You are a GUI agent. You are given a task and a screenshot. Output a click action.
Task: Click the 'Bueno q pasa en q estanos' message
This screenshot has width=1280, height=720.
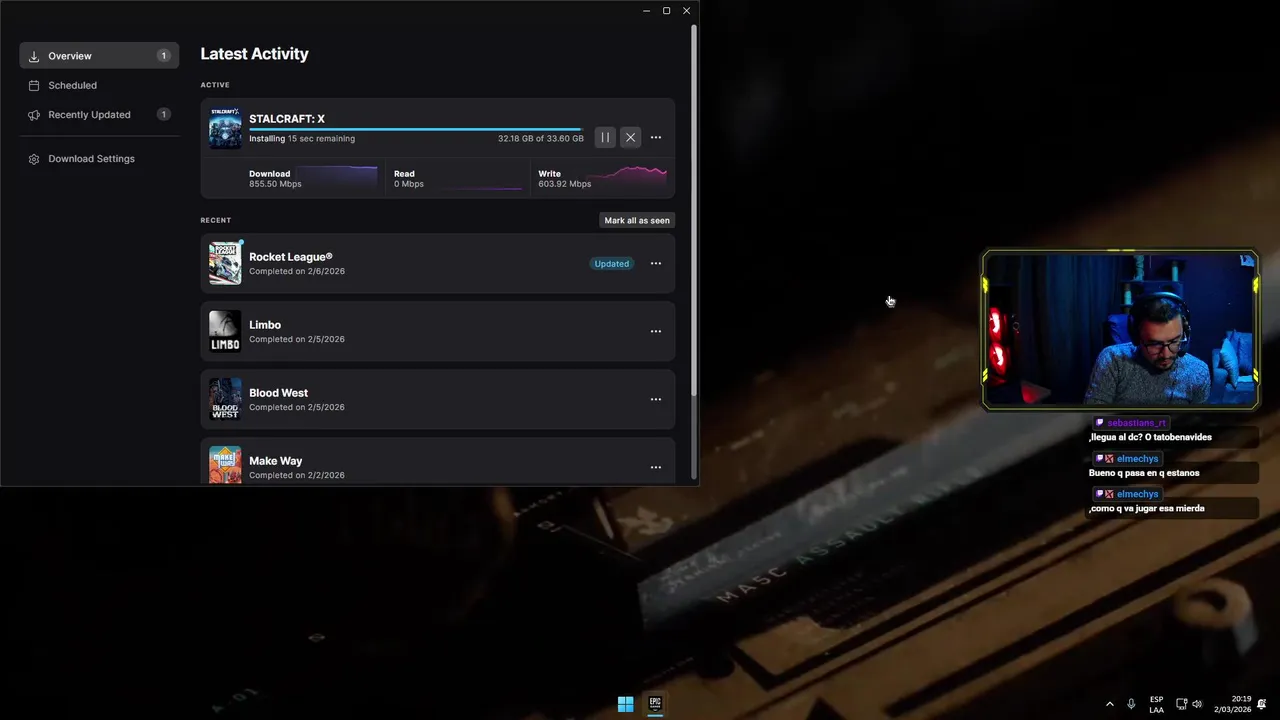[x=1144, y=473]
